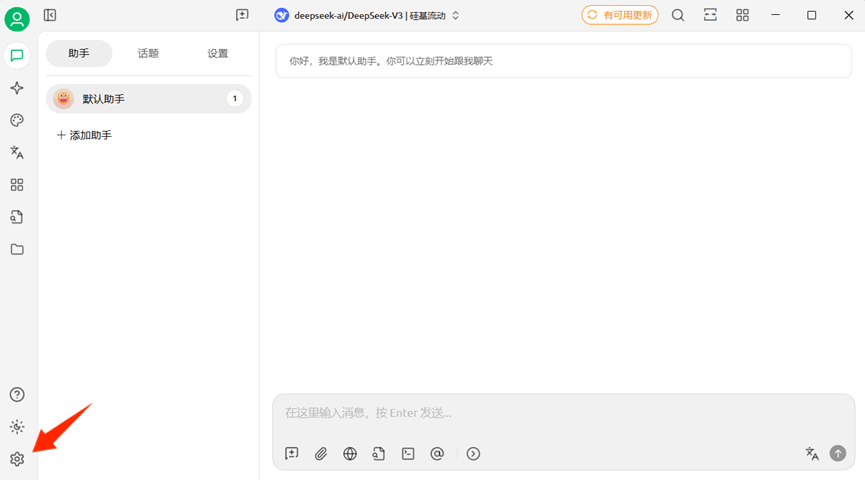Click 添加助手 to add assistant
Image resolution: width=865 pixels, height=480 pixels.
pyautogui.click(x=84, y=135)
